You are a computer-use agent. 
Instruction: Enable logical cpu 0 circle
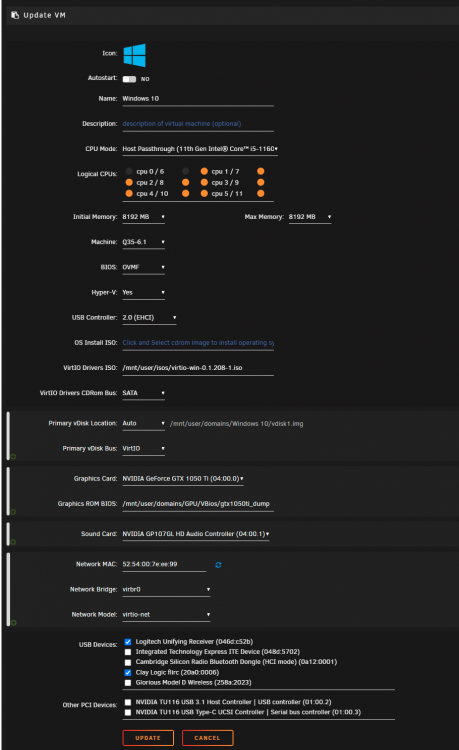click(x=129, y=171)
